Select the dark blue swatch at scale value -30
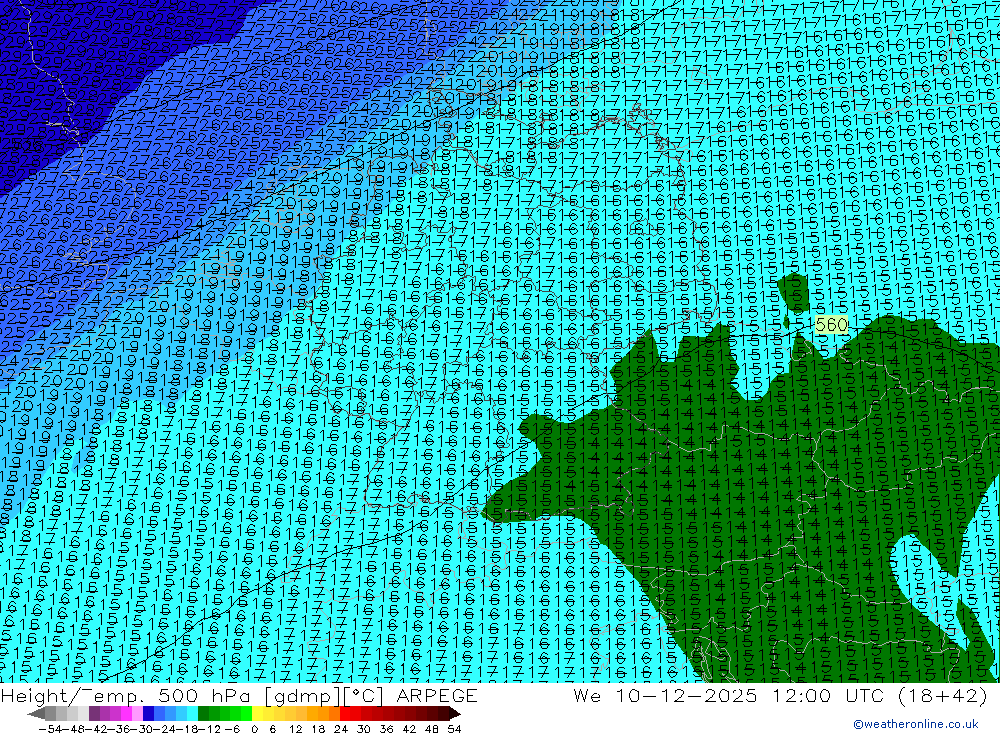The image size is (1000, 733). (x=148, y=714)
